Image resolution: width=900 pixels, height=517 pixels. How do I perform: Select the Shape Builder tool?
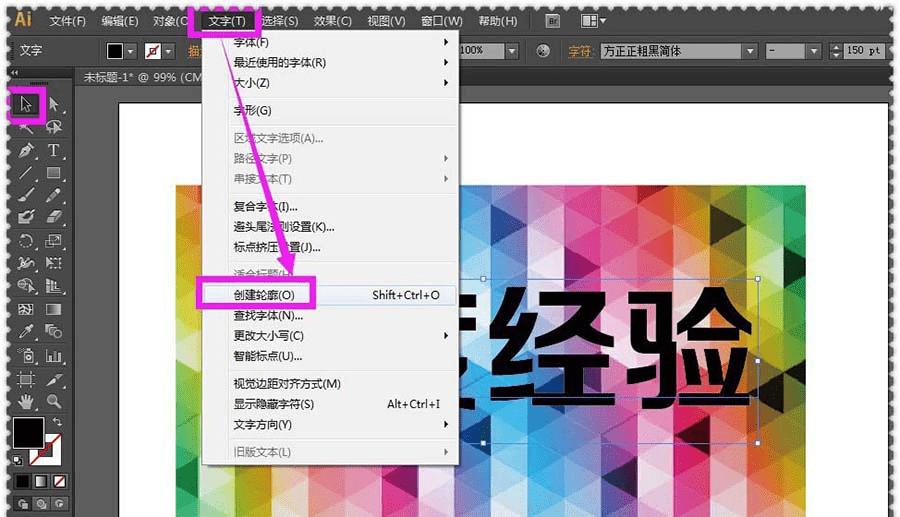click(26, 285)
